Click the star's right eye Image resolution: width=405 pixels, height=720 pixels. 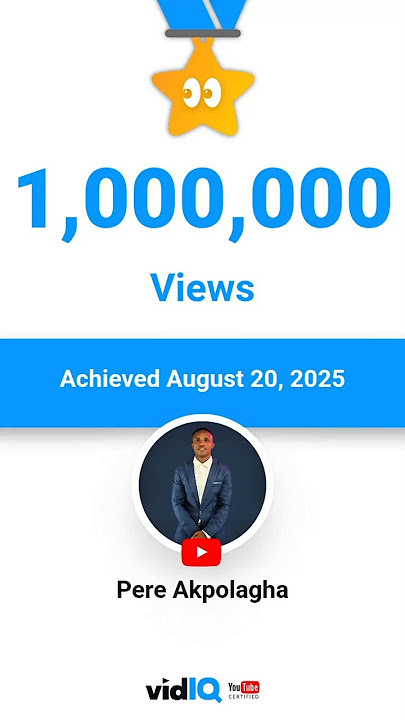pos(212,93)
